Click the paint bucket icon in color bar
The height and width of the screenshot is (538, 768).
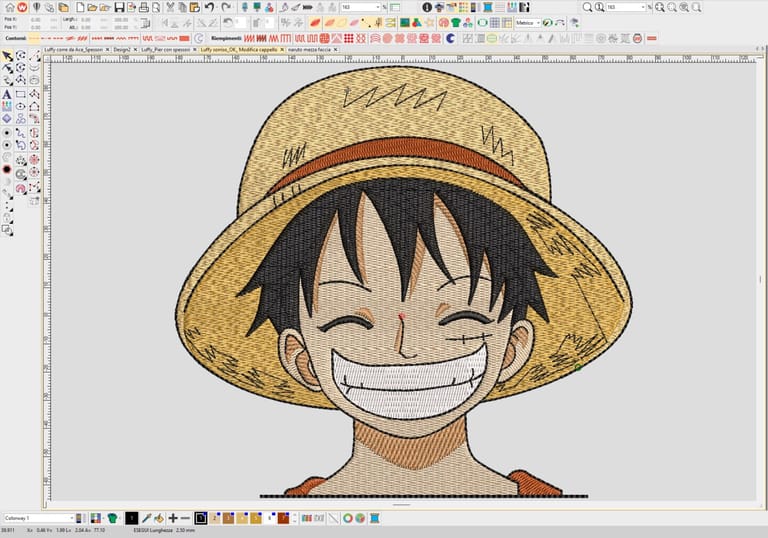pyautogui.click(x=159, y=518)
